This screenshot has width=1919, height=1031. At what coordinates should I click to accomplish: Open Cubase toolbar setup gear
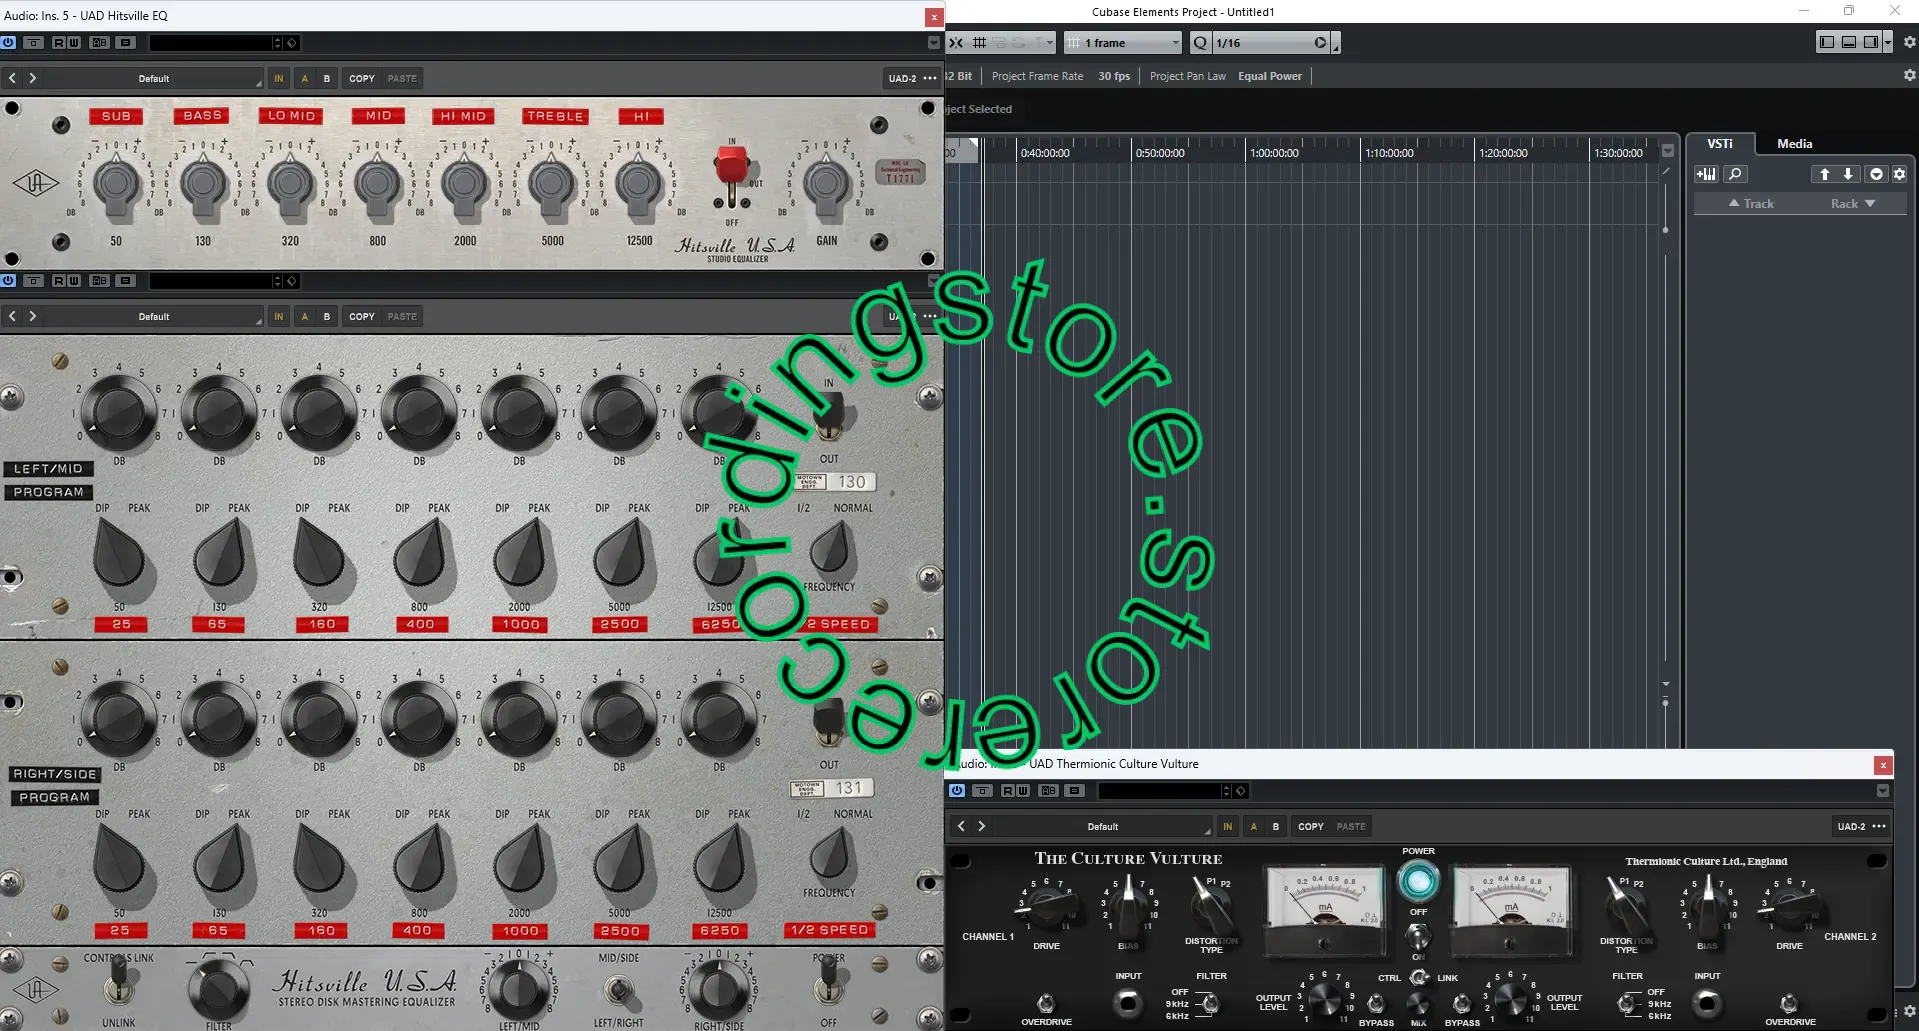click(1909, 42)
